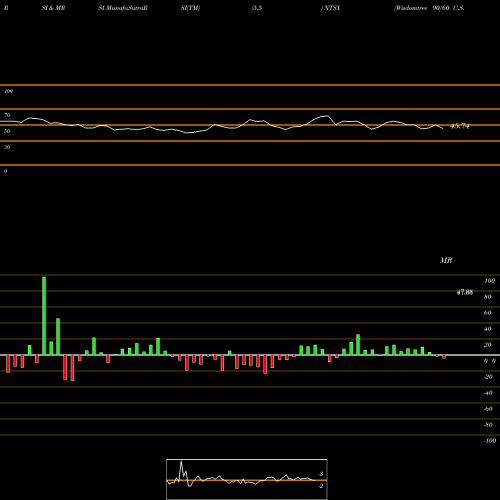This screenshot has width=500, height=500.
Task: Click the NTSX ticker in the header
Action: (x=332, y=8)
